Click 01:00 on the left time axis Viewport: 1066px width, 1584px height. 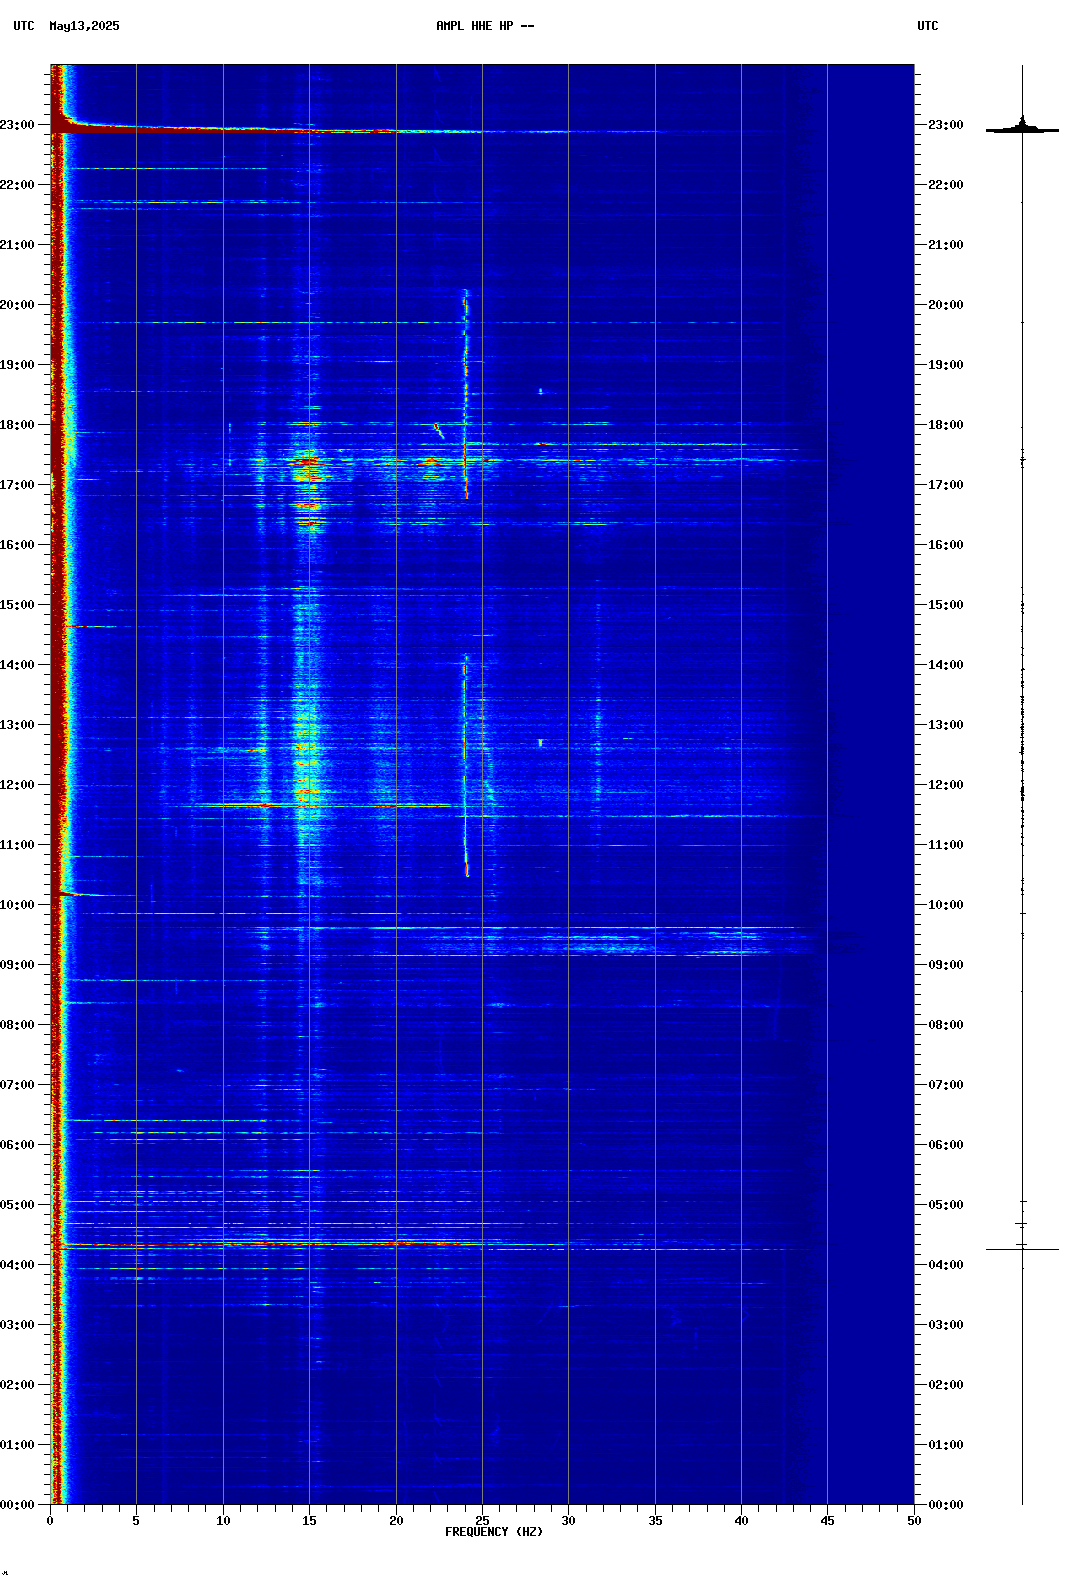click(17, 1445)
